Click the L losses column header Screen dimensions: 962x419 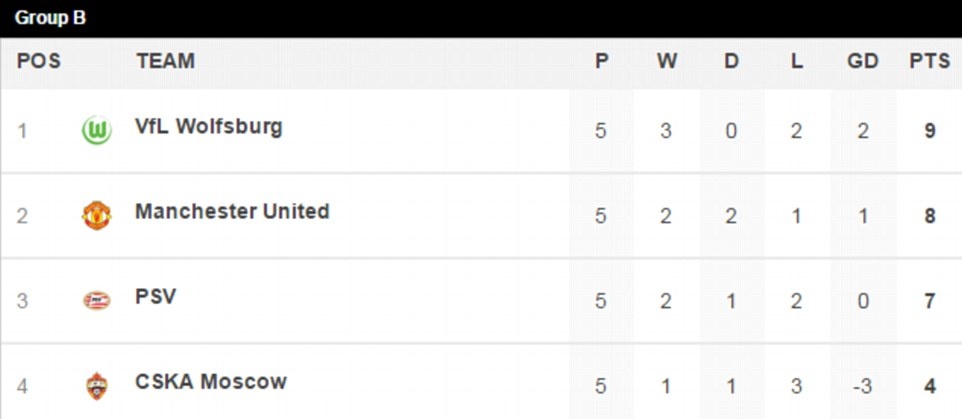coord(796,61)
